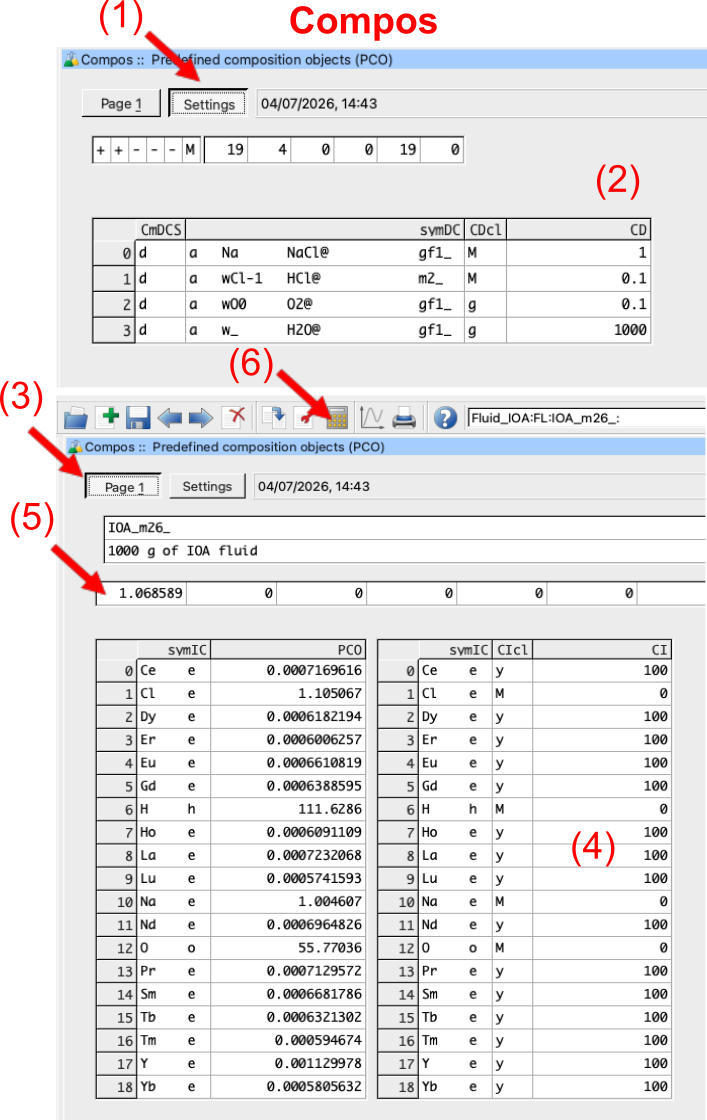Select the CD value 1000 in the H2O@ row

coord(578,330)
